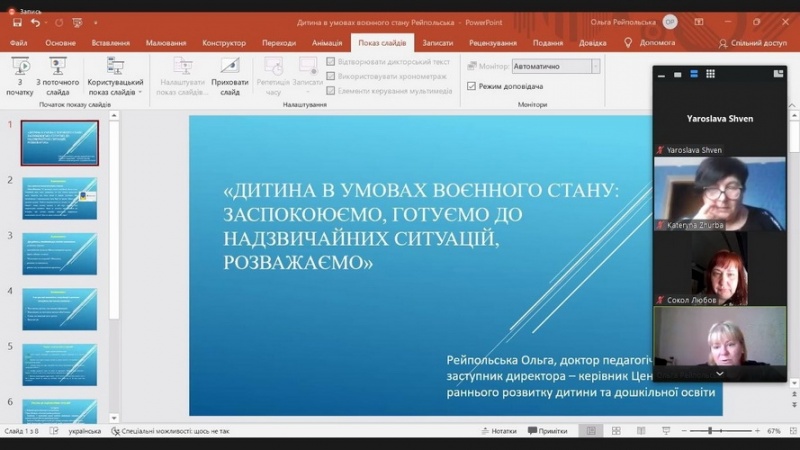This screenshot has width=800, height=450.
Task: Toggle the Play Narrations checkbox
Action: click(331, 62)
